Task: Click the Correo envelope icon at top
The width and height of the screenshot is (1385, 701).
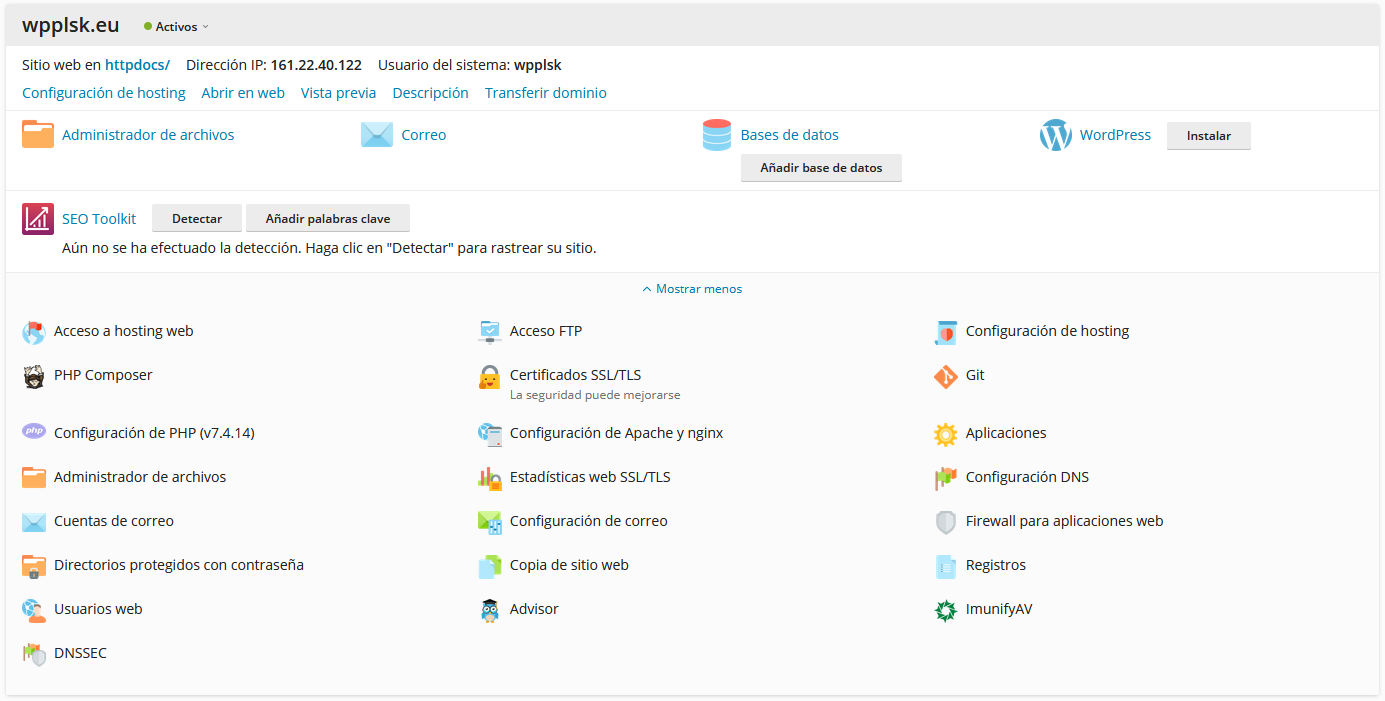Action: [377, 134]
